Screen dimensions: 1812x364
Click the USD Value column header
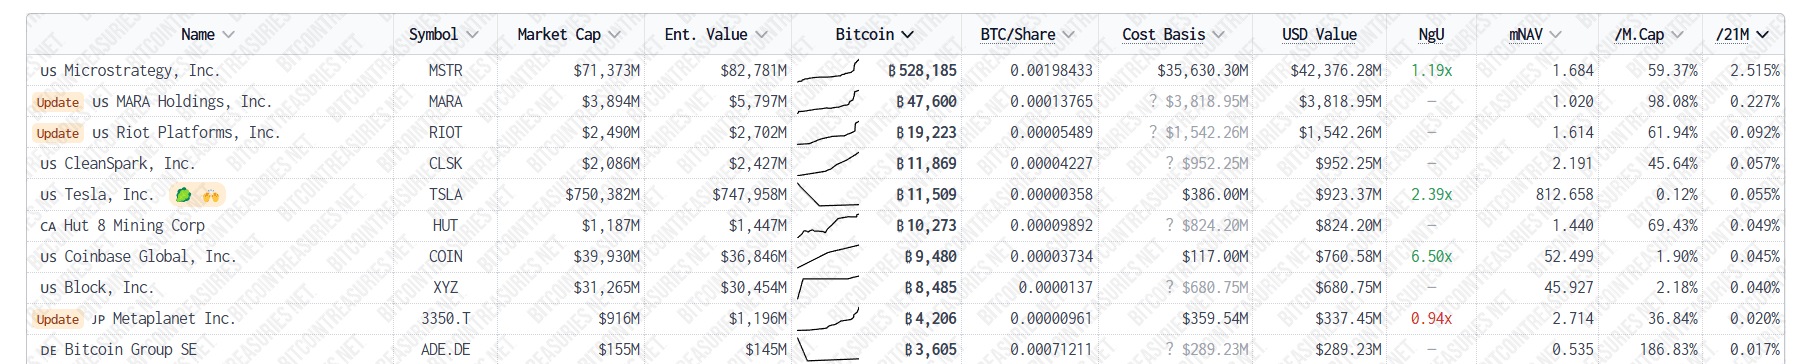1319,34
